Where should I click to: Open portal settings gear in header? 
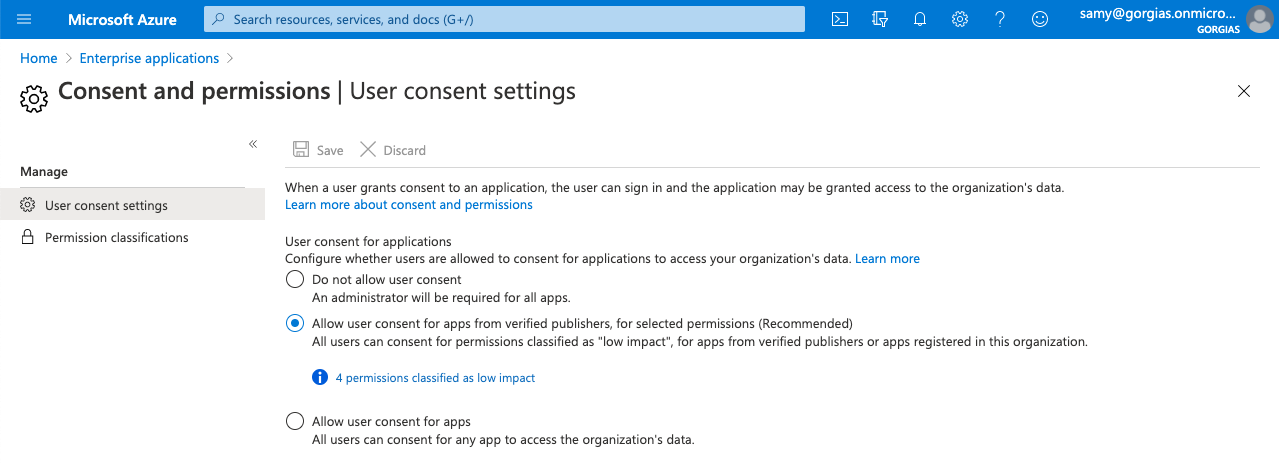point(960,19)
